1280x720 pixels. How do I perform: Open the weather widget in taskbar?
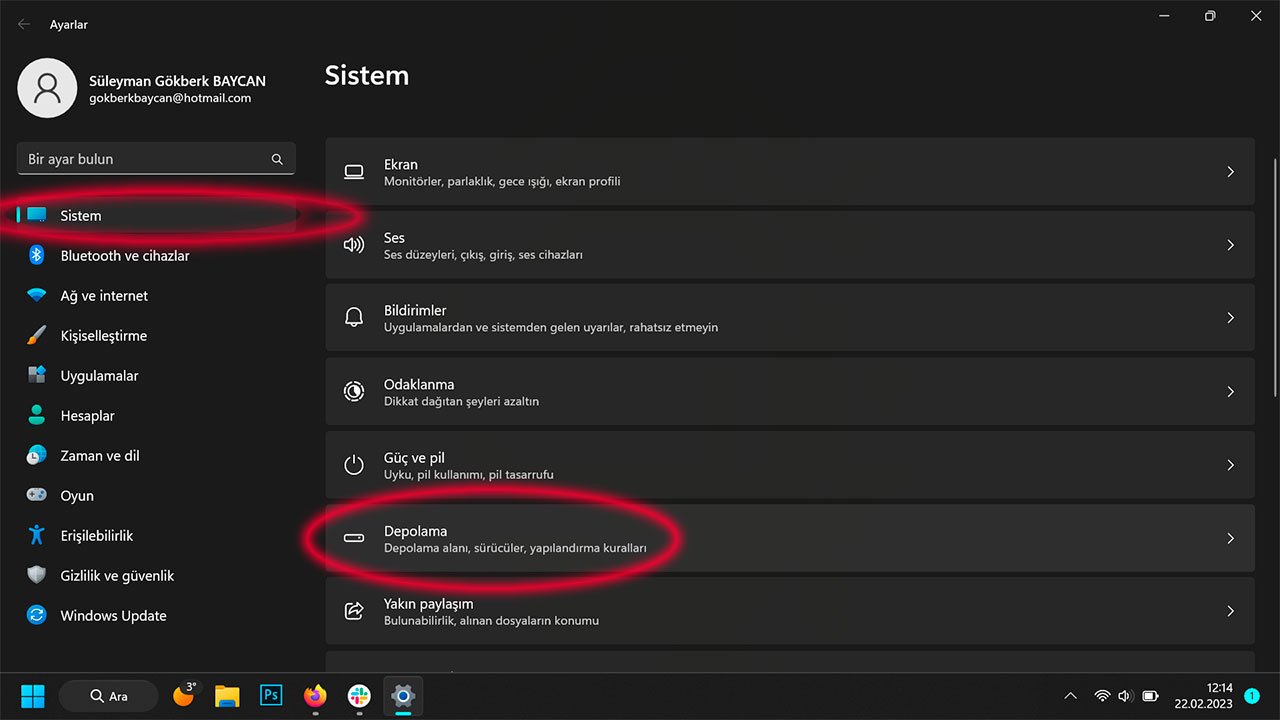186,694
